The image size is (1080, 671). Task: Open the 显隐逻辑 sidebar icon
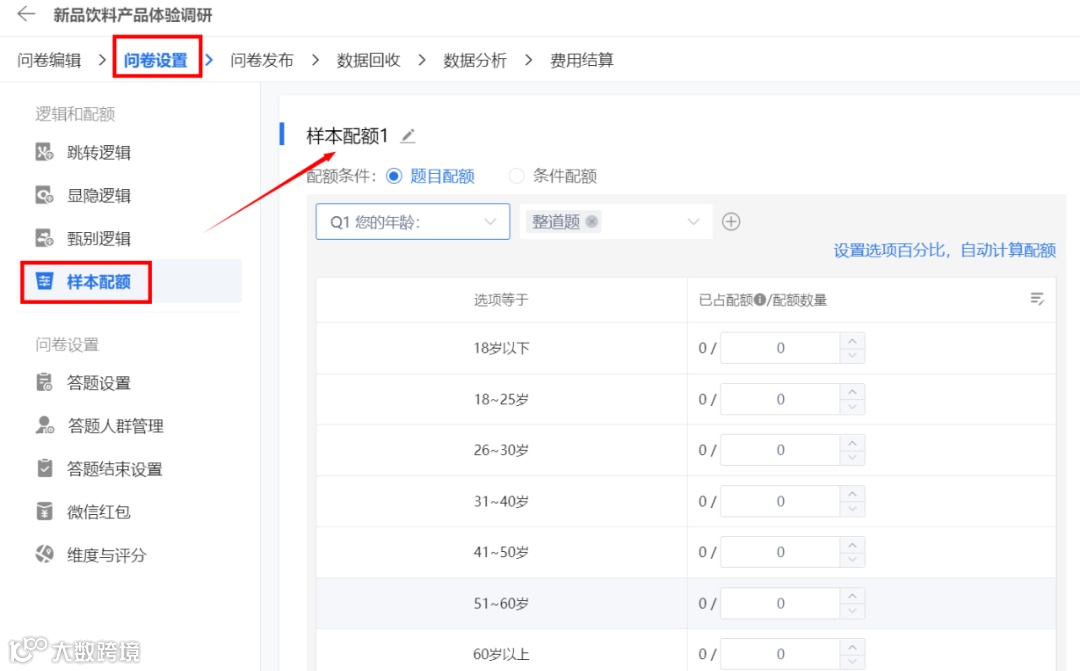[44, 196]
